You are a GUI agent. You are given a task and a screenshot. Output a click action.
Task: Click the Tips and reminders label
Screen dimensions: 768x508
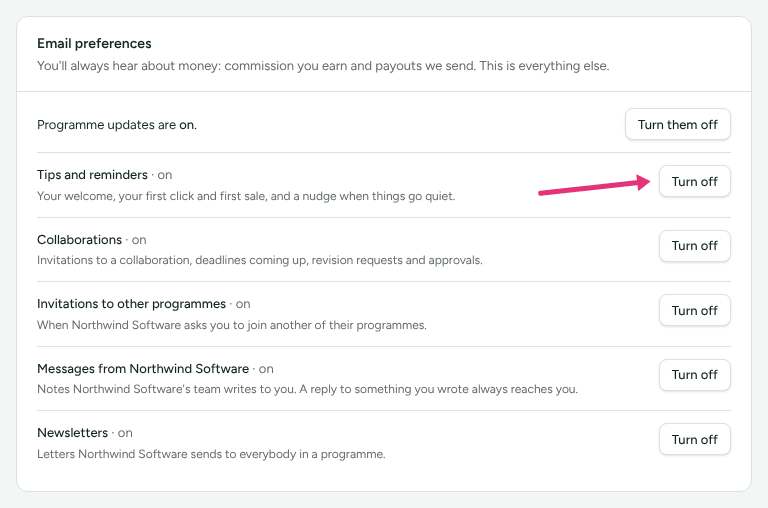tap(92, 175)
